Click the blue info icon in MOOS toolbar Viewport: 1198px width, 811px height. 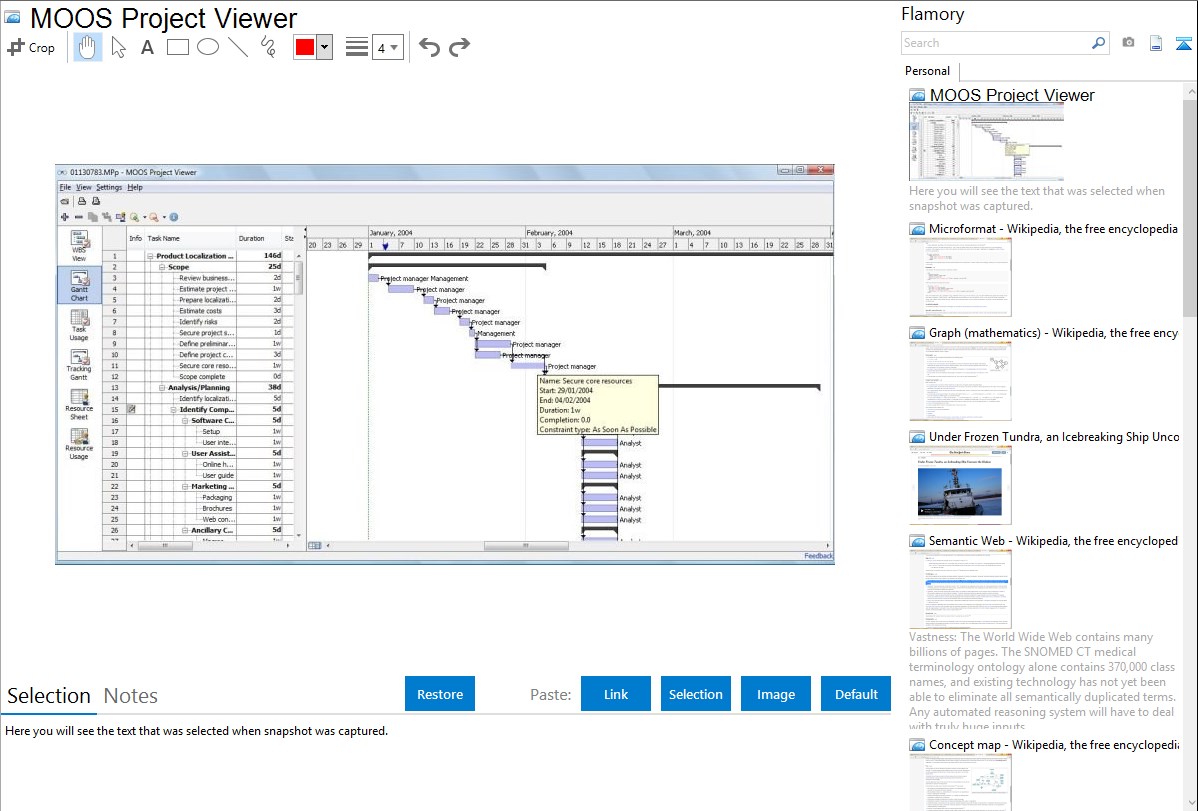[173, 217]
